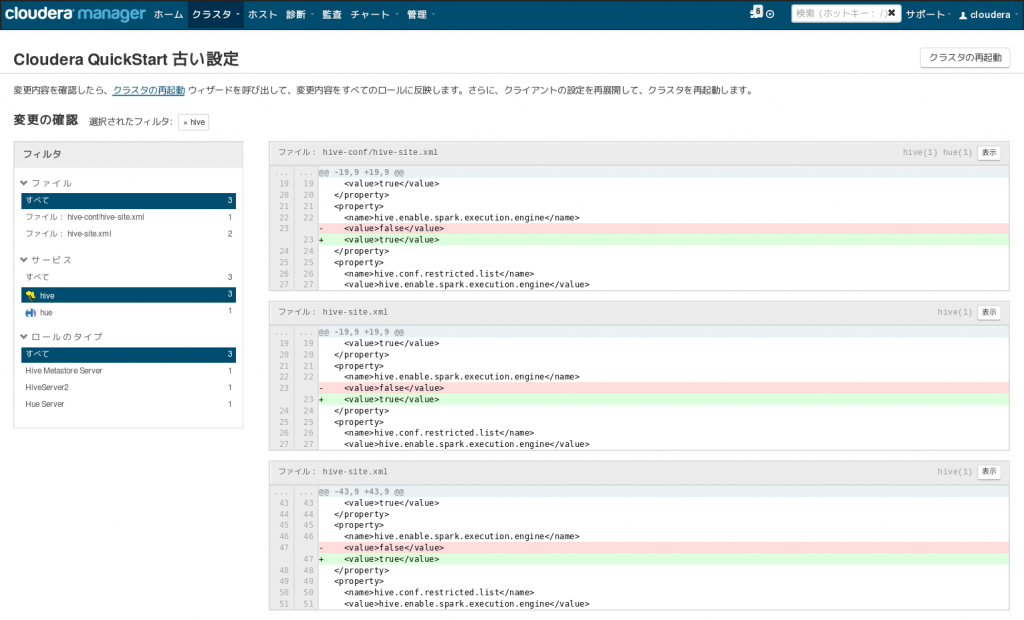Filter by the hive service icon row
This screenshot has width=1024, height=620.
pos(128,295)
